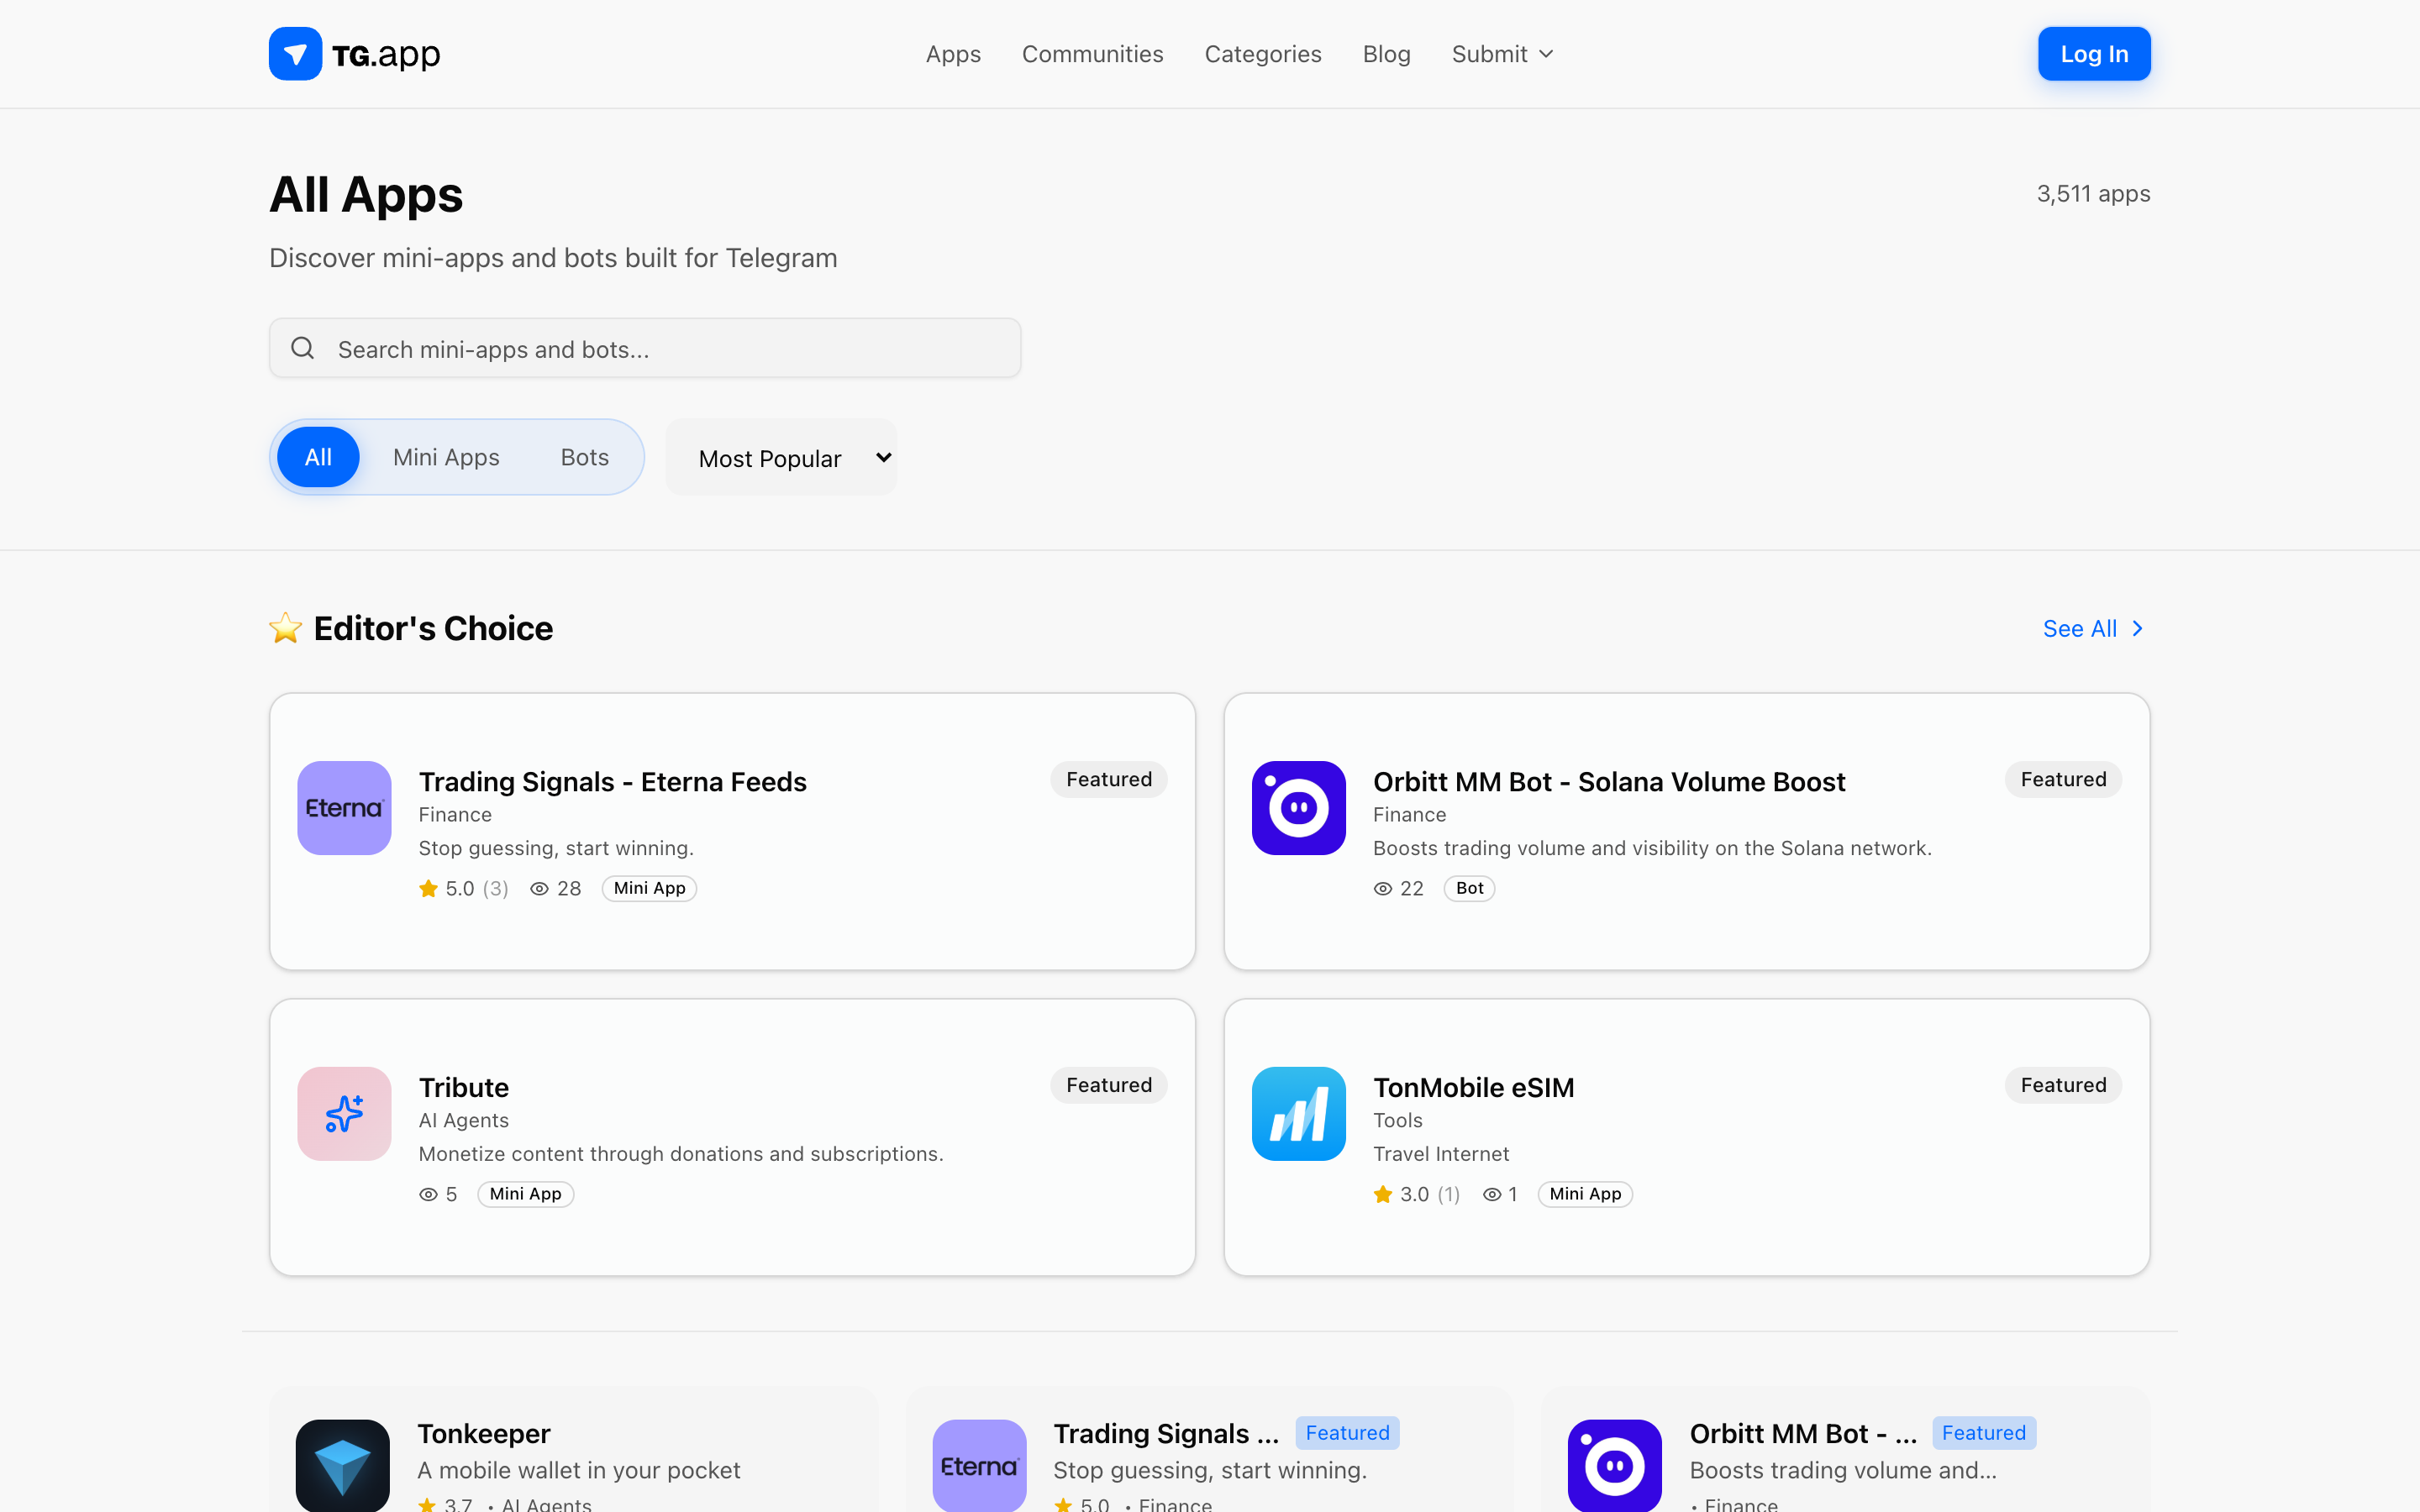
Task: Click Bot tag on Orbitt MM Bot card
Action: point(1469,888)
